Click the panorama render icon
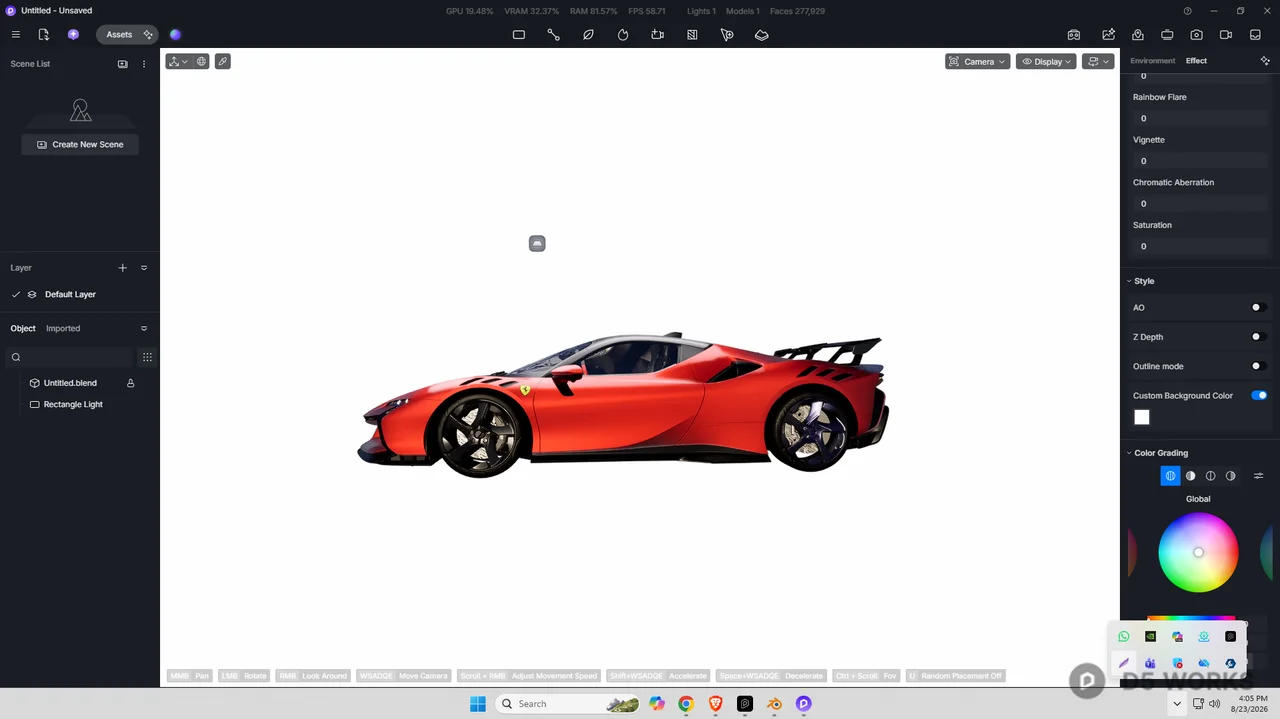Image resolution: width=1280 pixels, height=719 pixels. click(x=1167, y=34)
